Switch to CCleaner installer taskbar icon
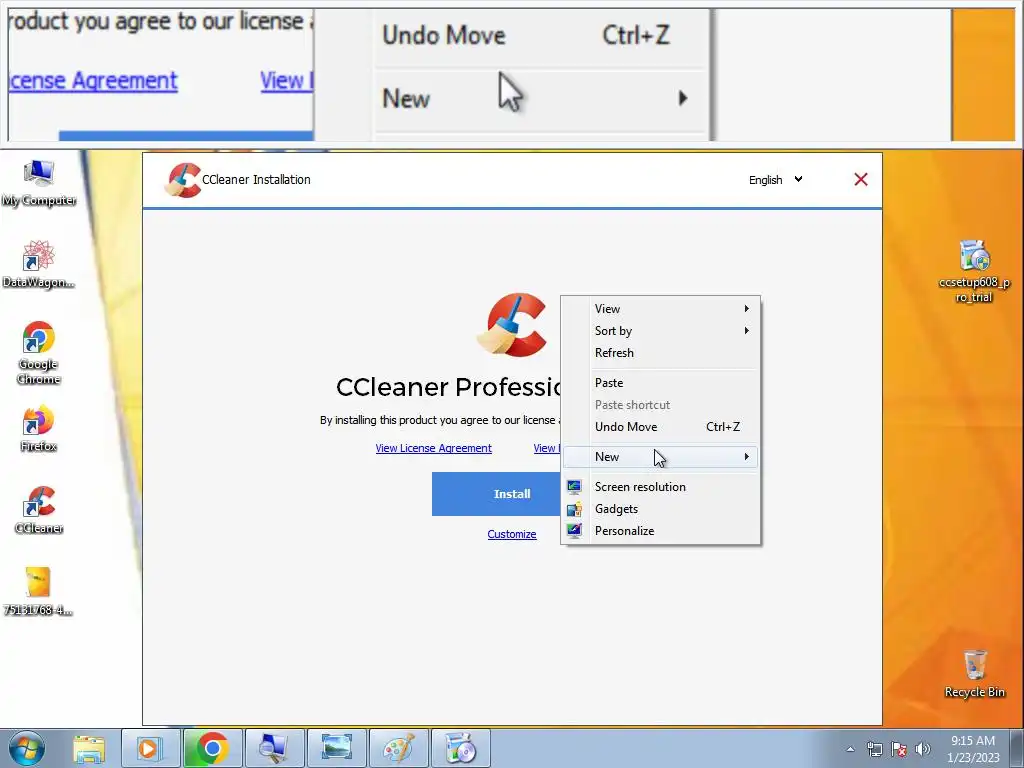 460,748
